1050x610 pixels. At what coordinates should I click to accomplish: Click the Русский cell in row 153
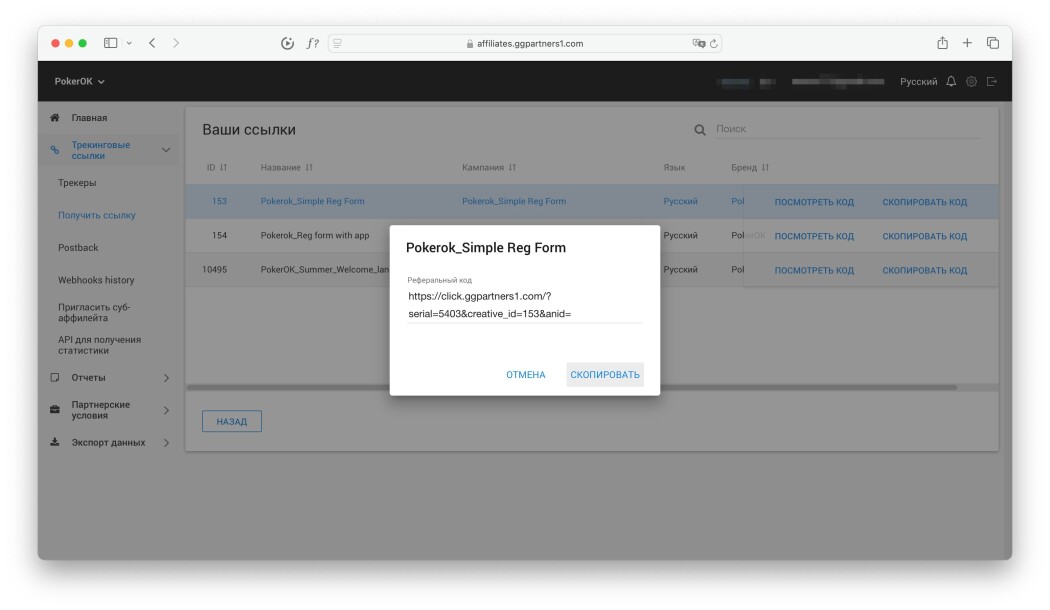(680, 201)
